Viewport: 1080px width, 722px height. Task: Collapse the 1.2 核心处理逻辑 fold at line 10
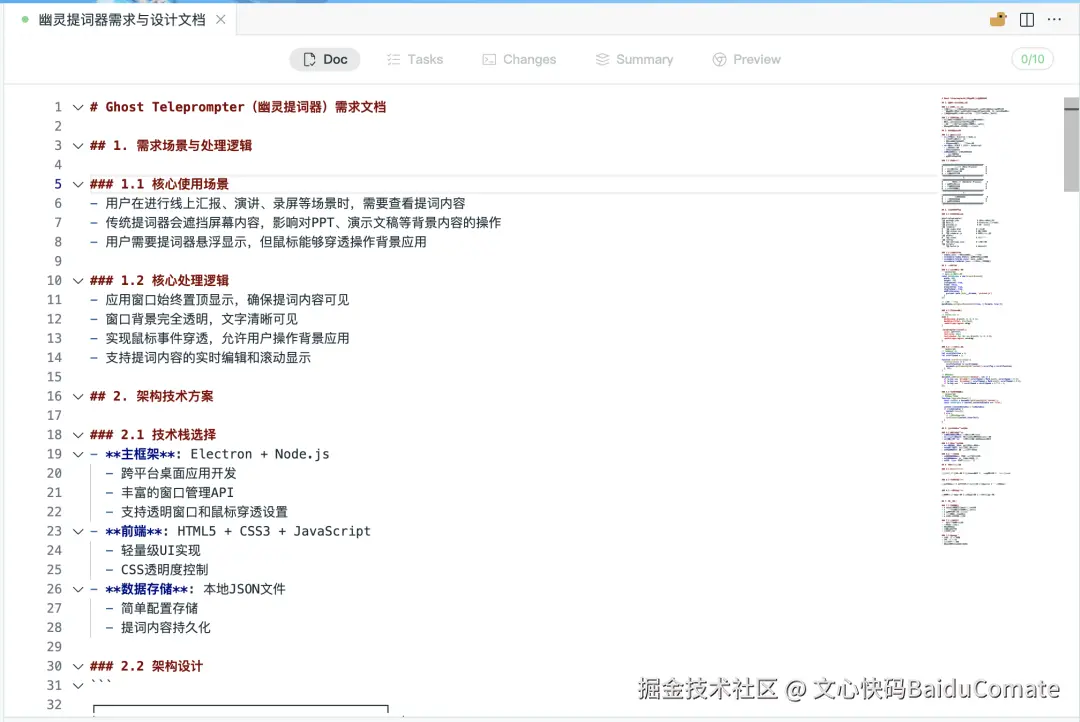pyautogui.click(x=78, y=280)
